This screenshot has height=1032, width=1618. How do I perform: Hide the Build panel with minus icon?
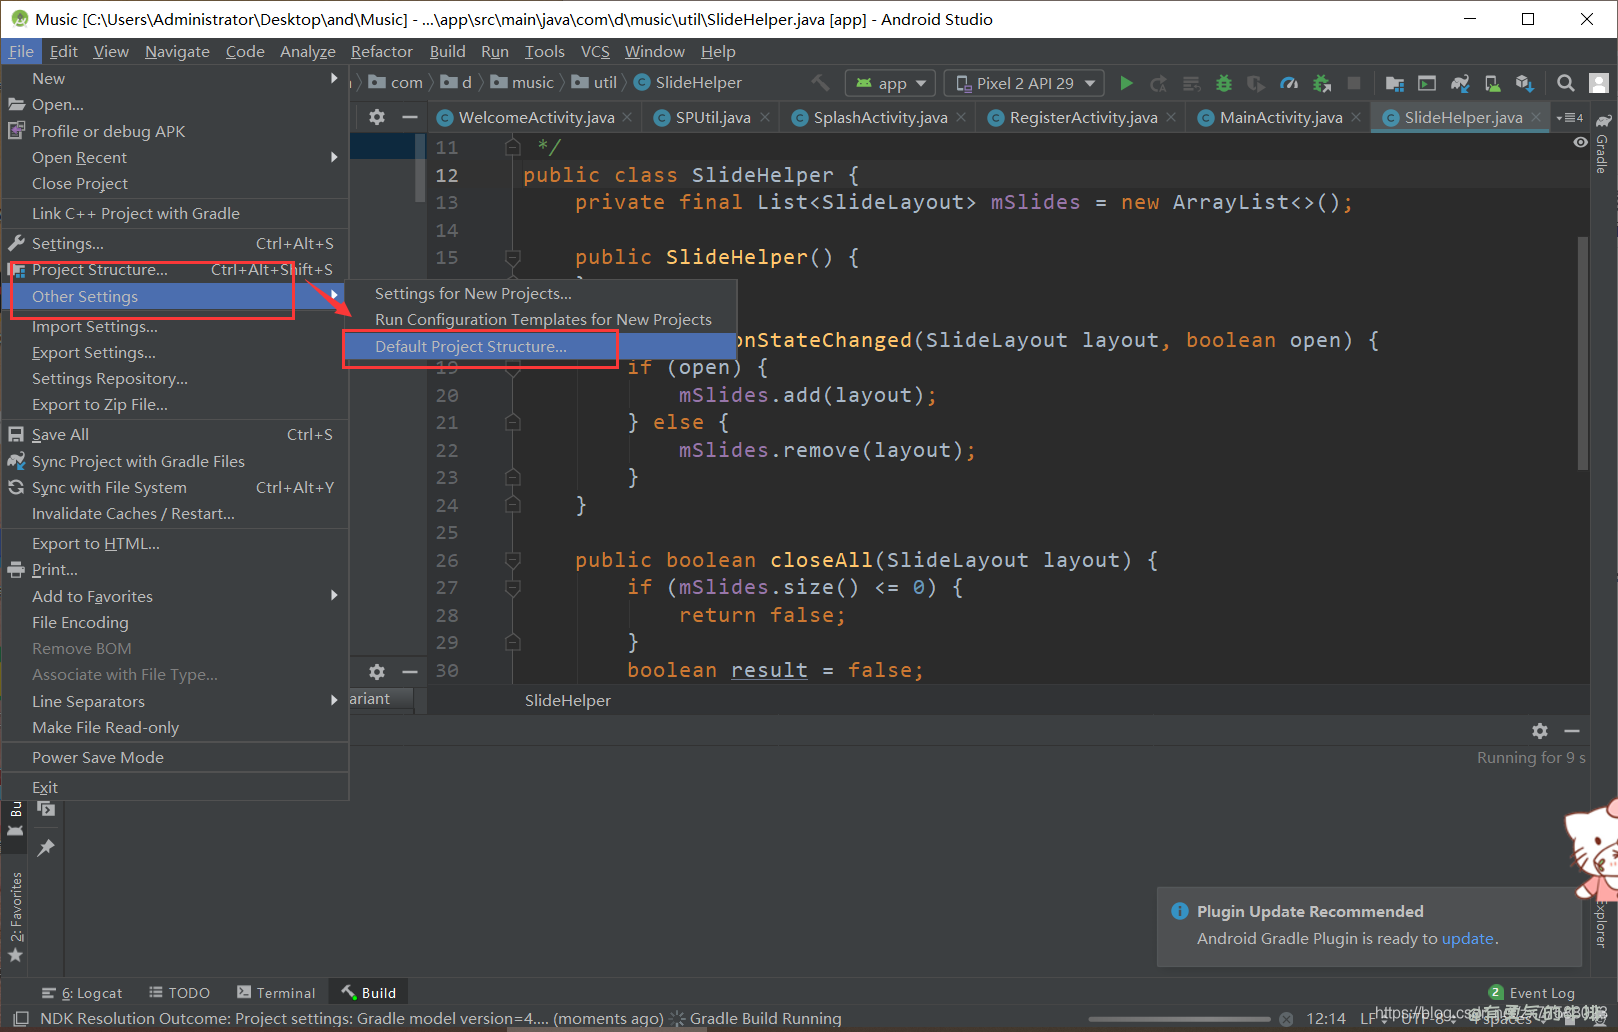coord(1572,731)
